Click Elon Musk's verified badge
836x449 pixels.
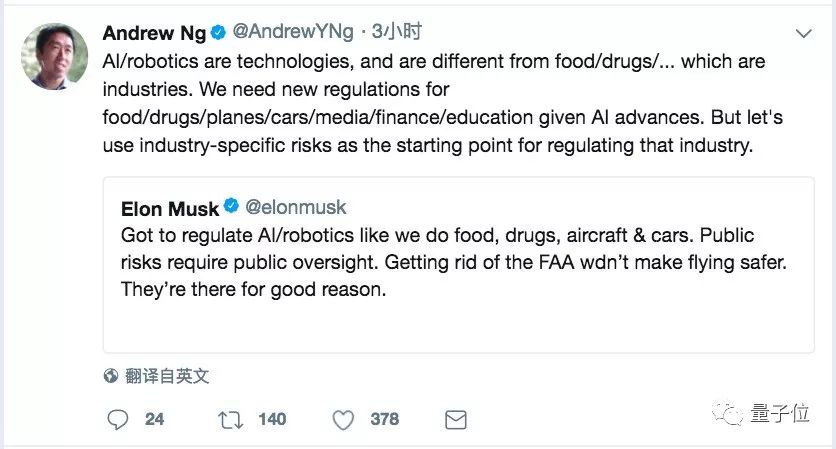[231, 208]
